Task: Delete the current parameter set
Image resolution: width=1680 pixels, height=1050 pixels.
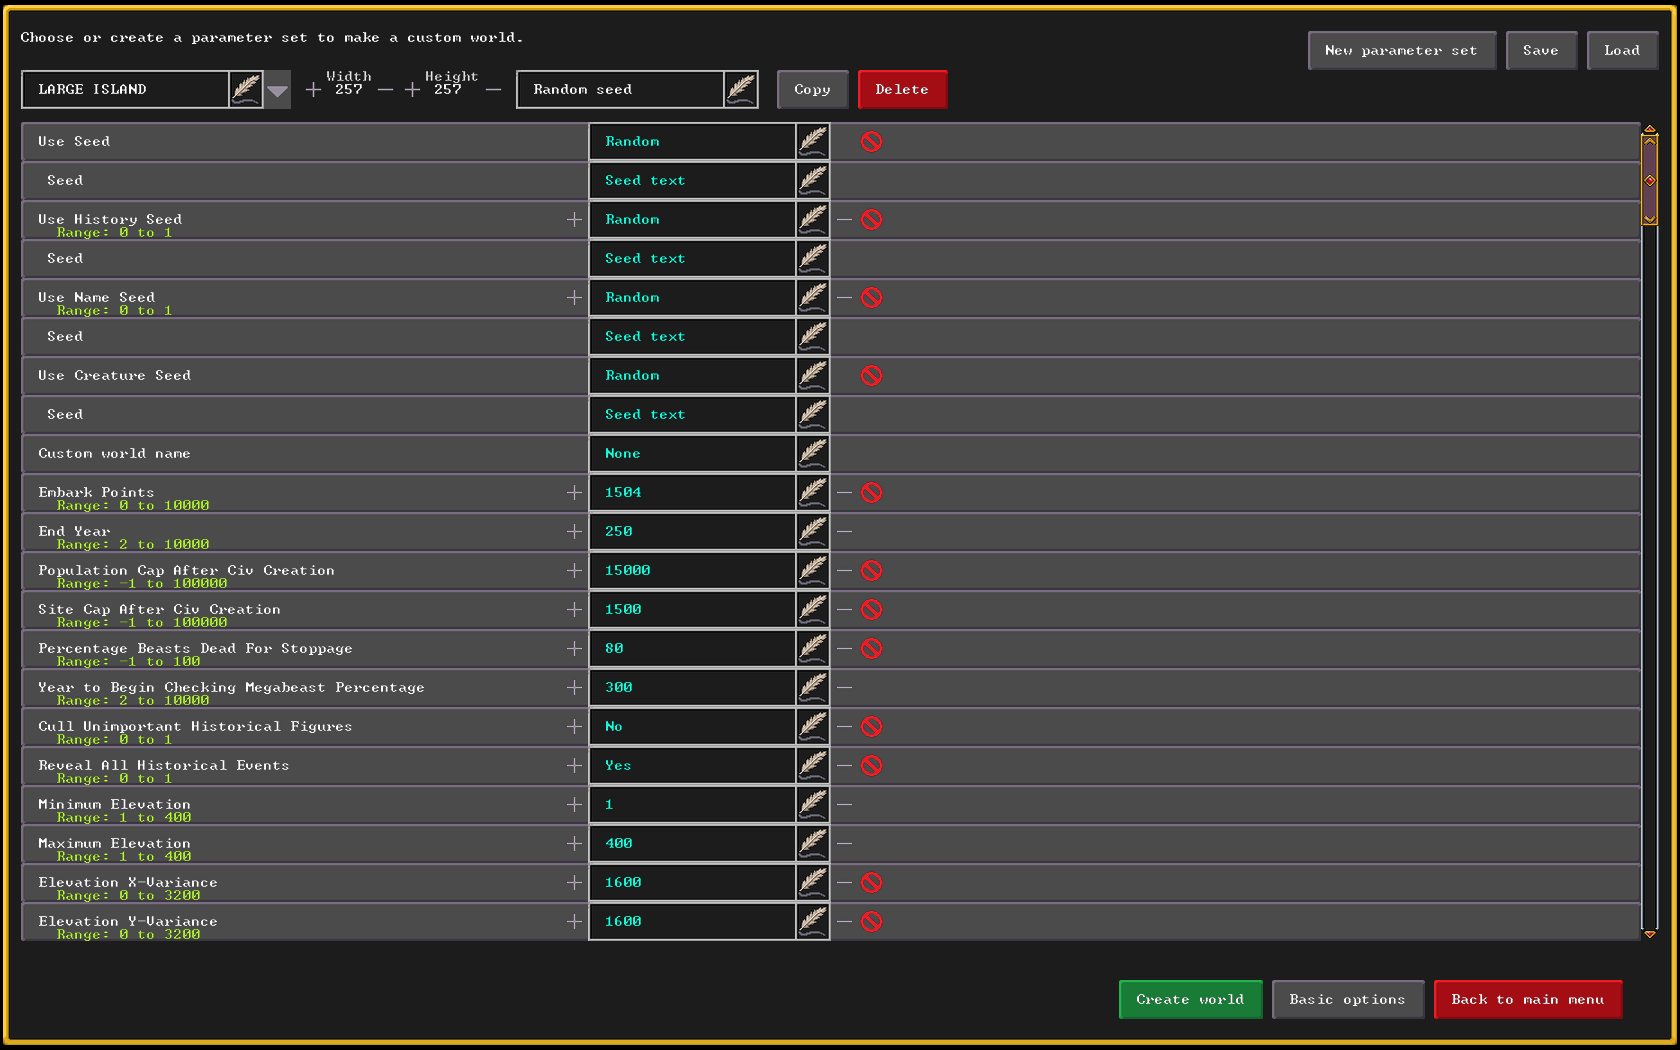Action: [x=901, y=89]
